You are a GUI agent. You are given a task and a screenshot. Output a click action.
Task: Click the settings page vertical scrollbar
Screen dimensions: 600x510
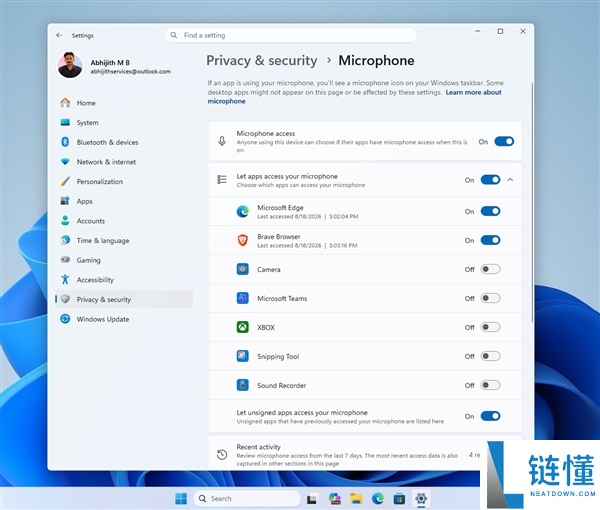(532, 203)
